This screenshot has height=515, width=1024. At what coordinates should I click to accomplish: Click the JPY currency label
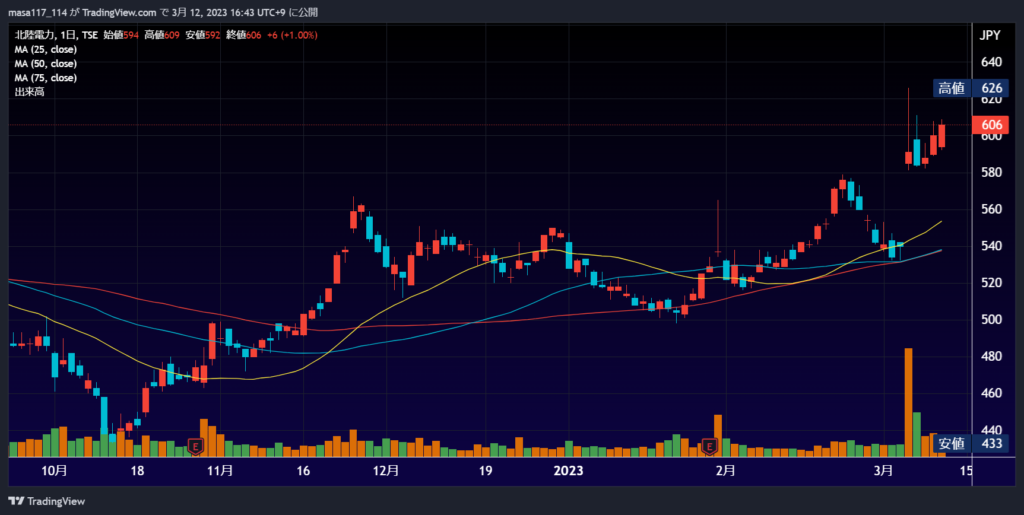pyautogui.click(x=990, y=36)
